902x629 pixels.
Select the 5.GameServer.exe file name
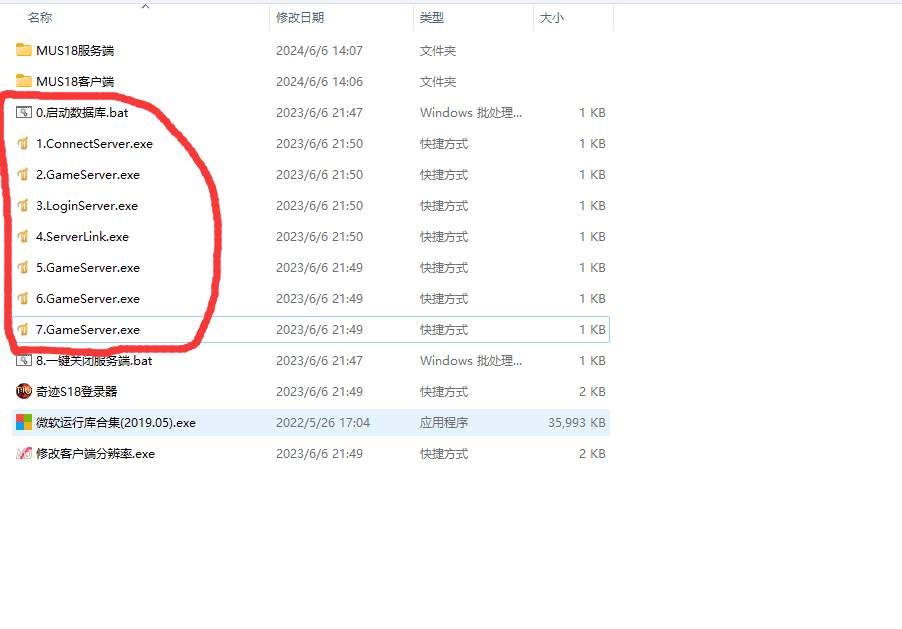click(x=88, y=267)
